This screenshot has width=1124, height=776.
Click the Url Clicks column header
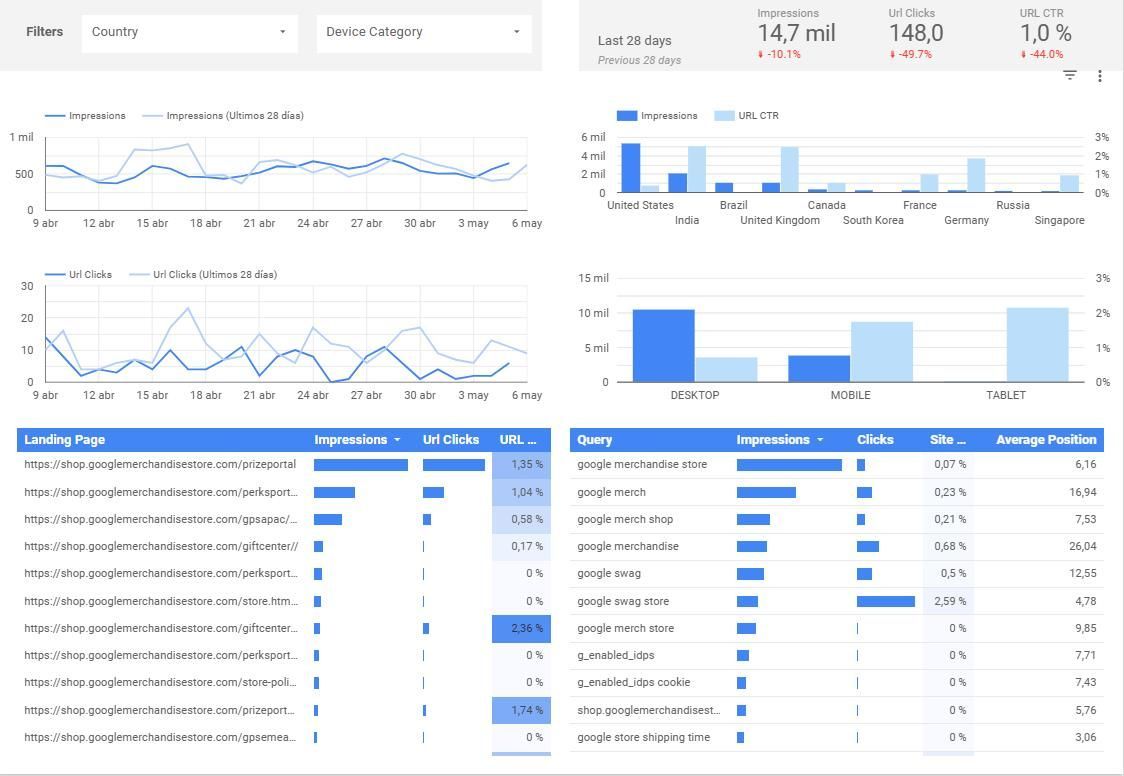(x=451, y=440)
